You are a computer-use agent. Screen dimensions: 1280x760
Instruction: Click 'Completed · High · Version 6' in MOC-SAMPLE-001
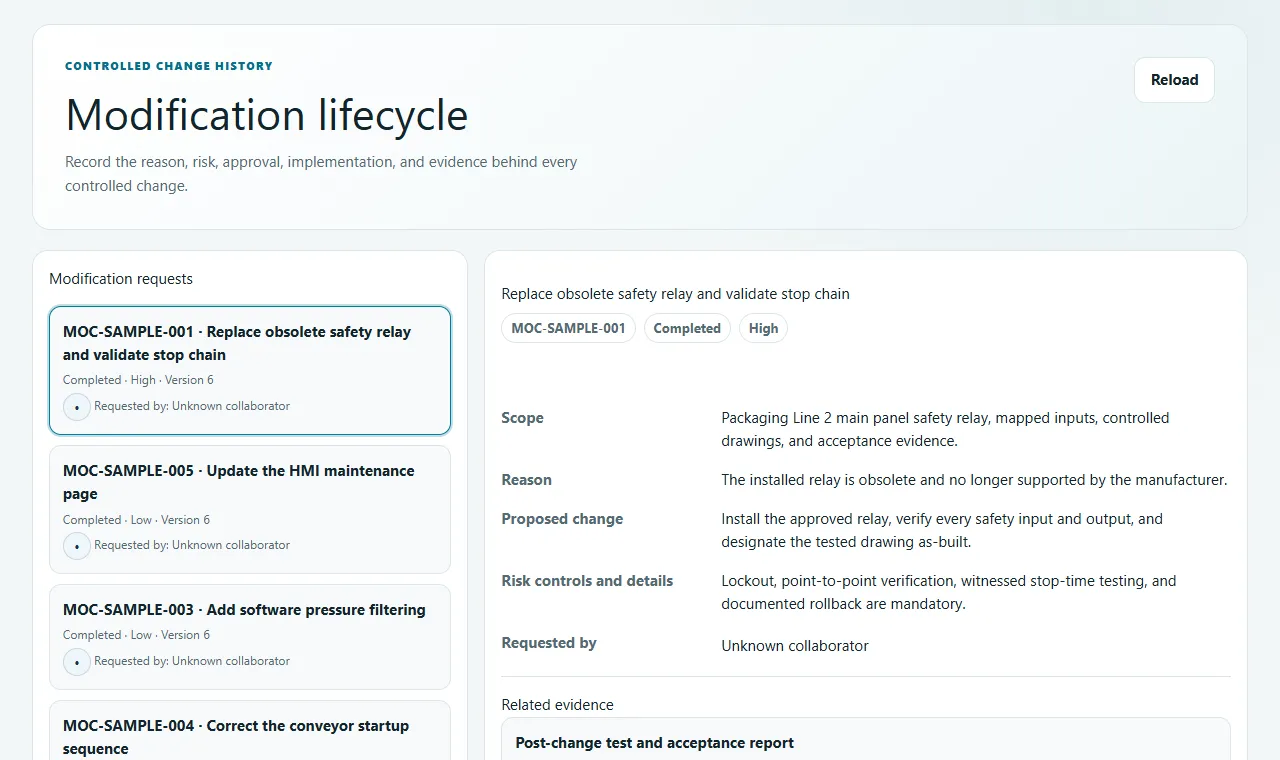click(138, 380)
